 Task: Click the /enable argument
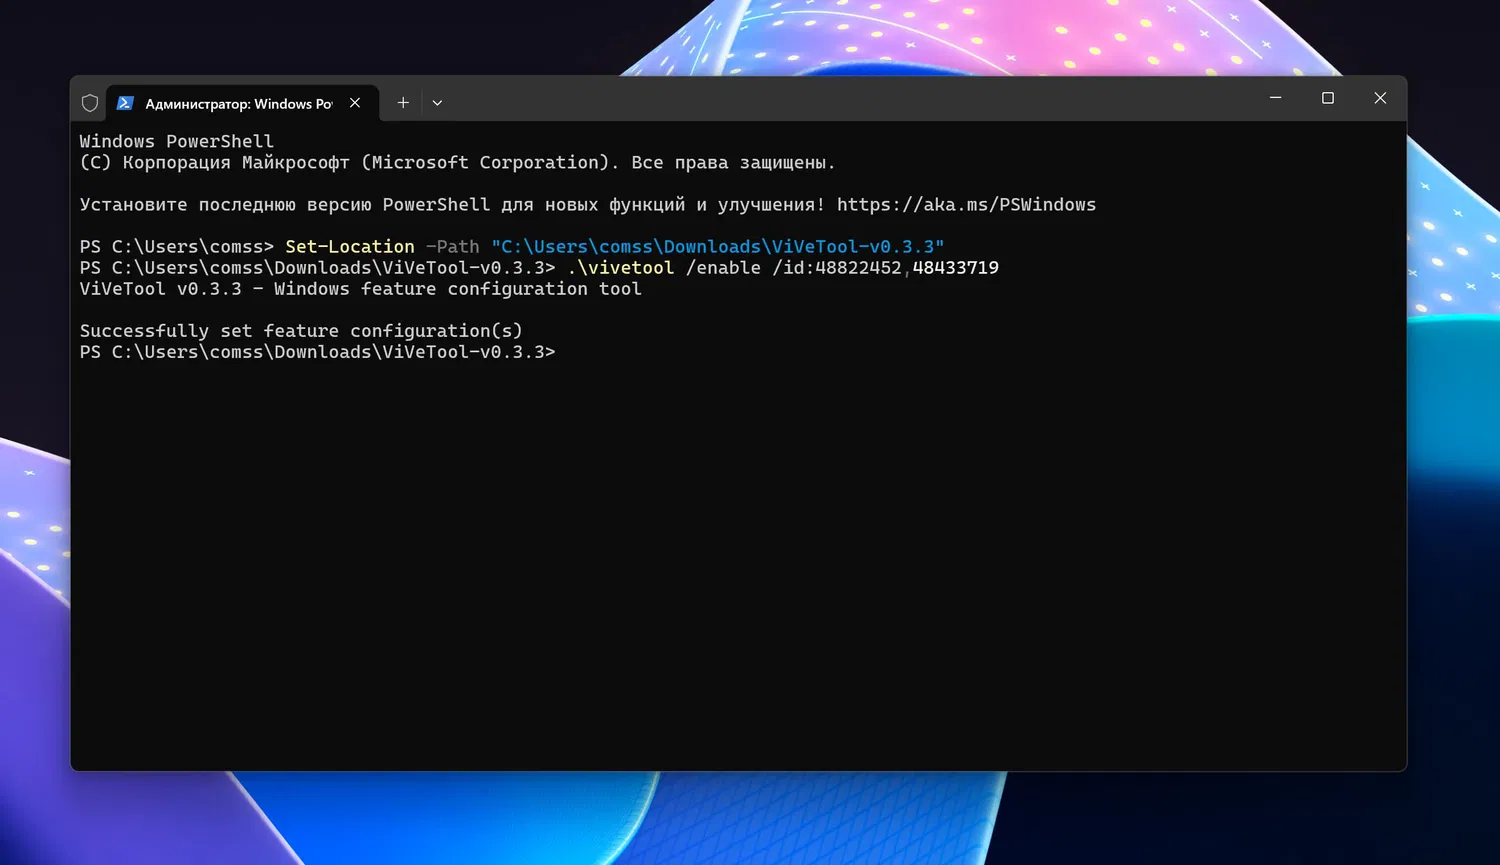tap(723, 268)
